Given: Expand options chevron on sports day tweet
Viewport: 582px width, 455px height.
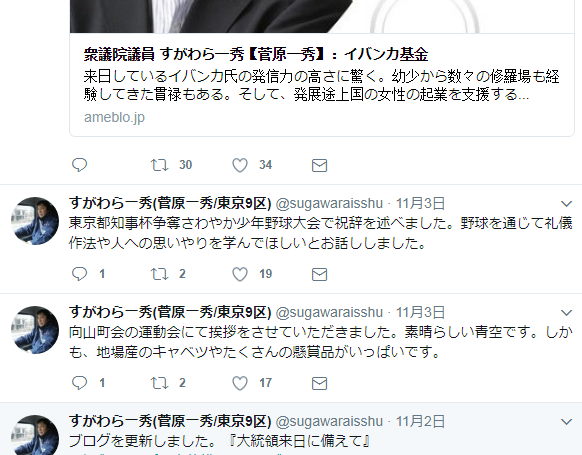Looking at the screenshot, I should point(566,313).
